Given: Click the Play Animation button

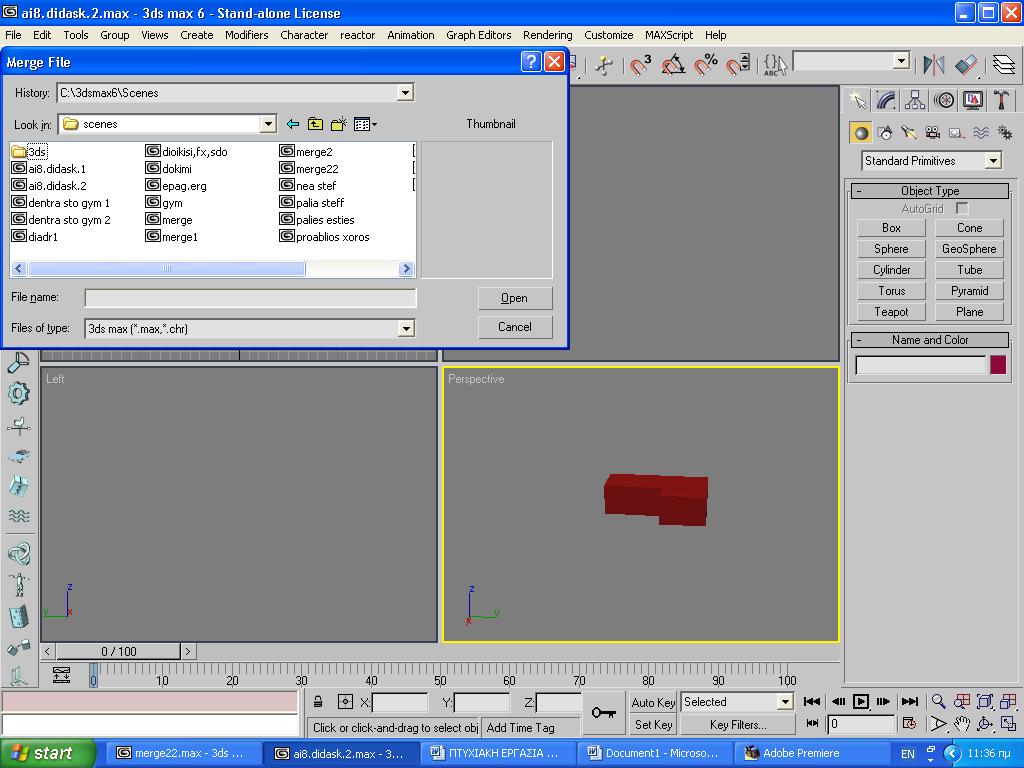Looking at the screenshot, I should (x=861, y=701).
